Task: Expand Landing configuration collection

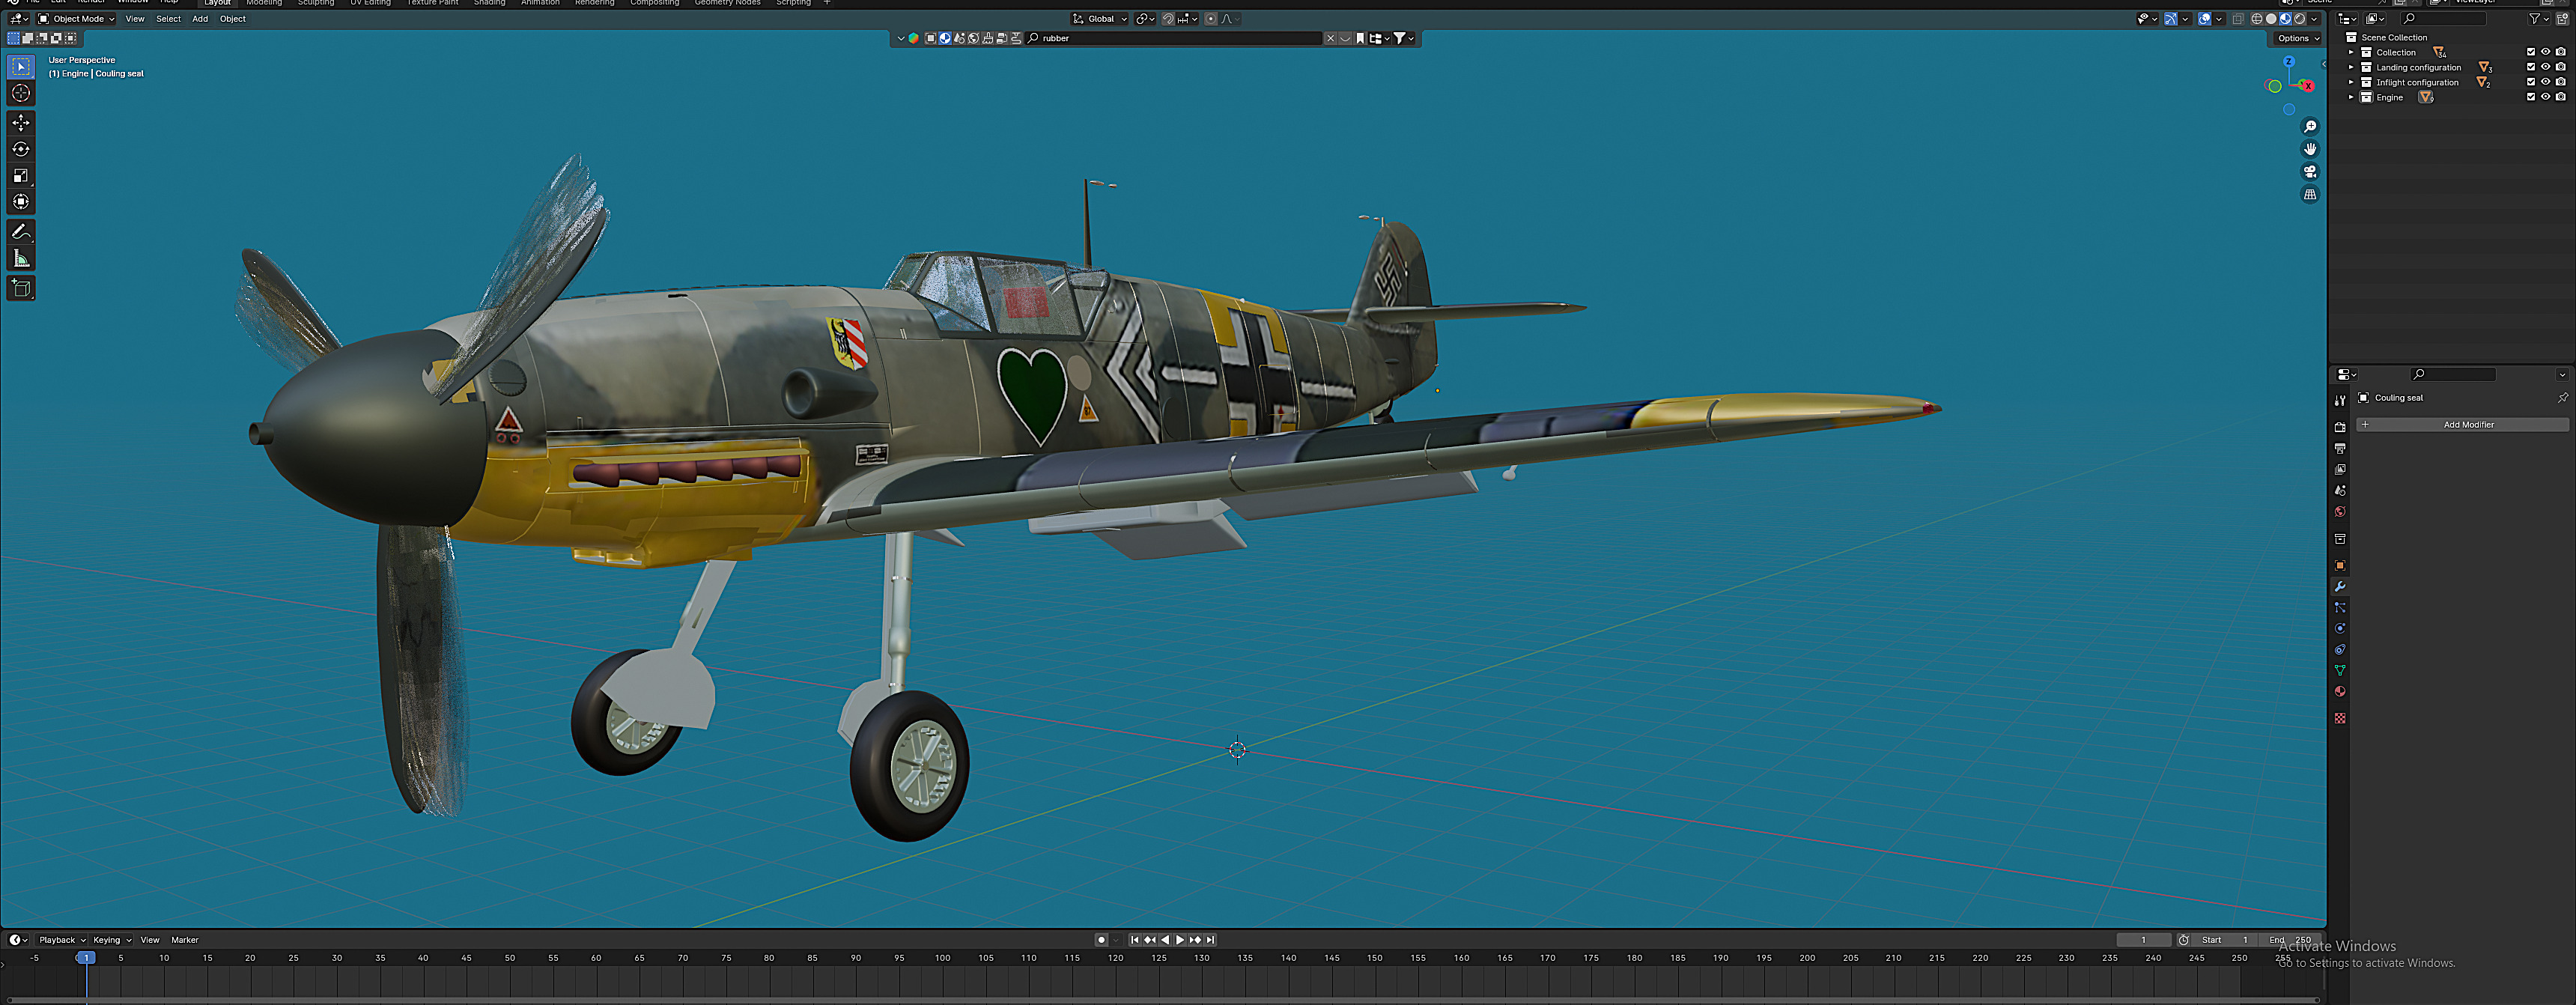Action: coord(2351,67)
